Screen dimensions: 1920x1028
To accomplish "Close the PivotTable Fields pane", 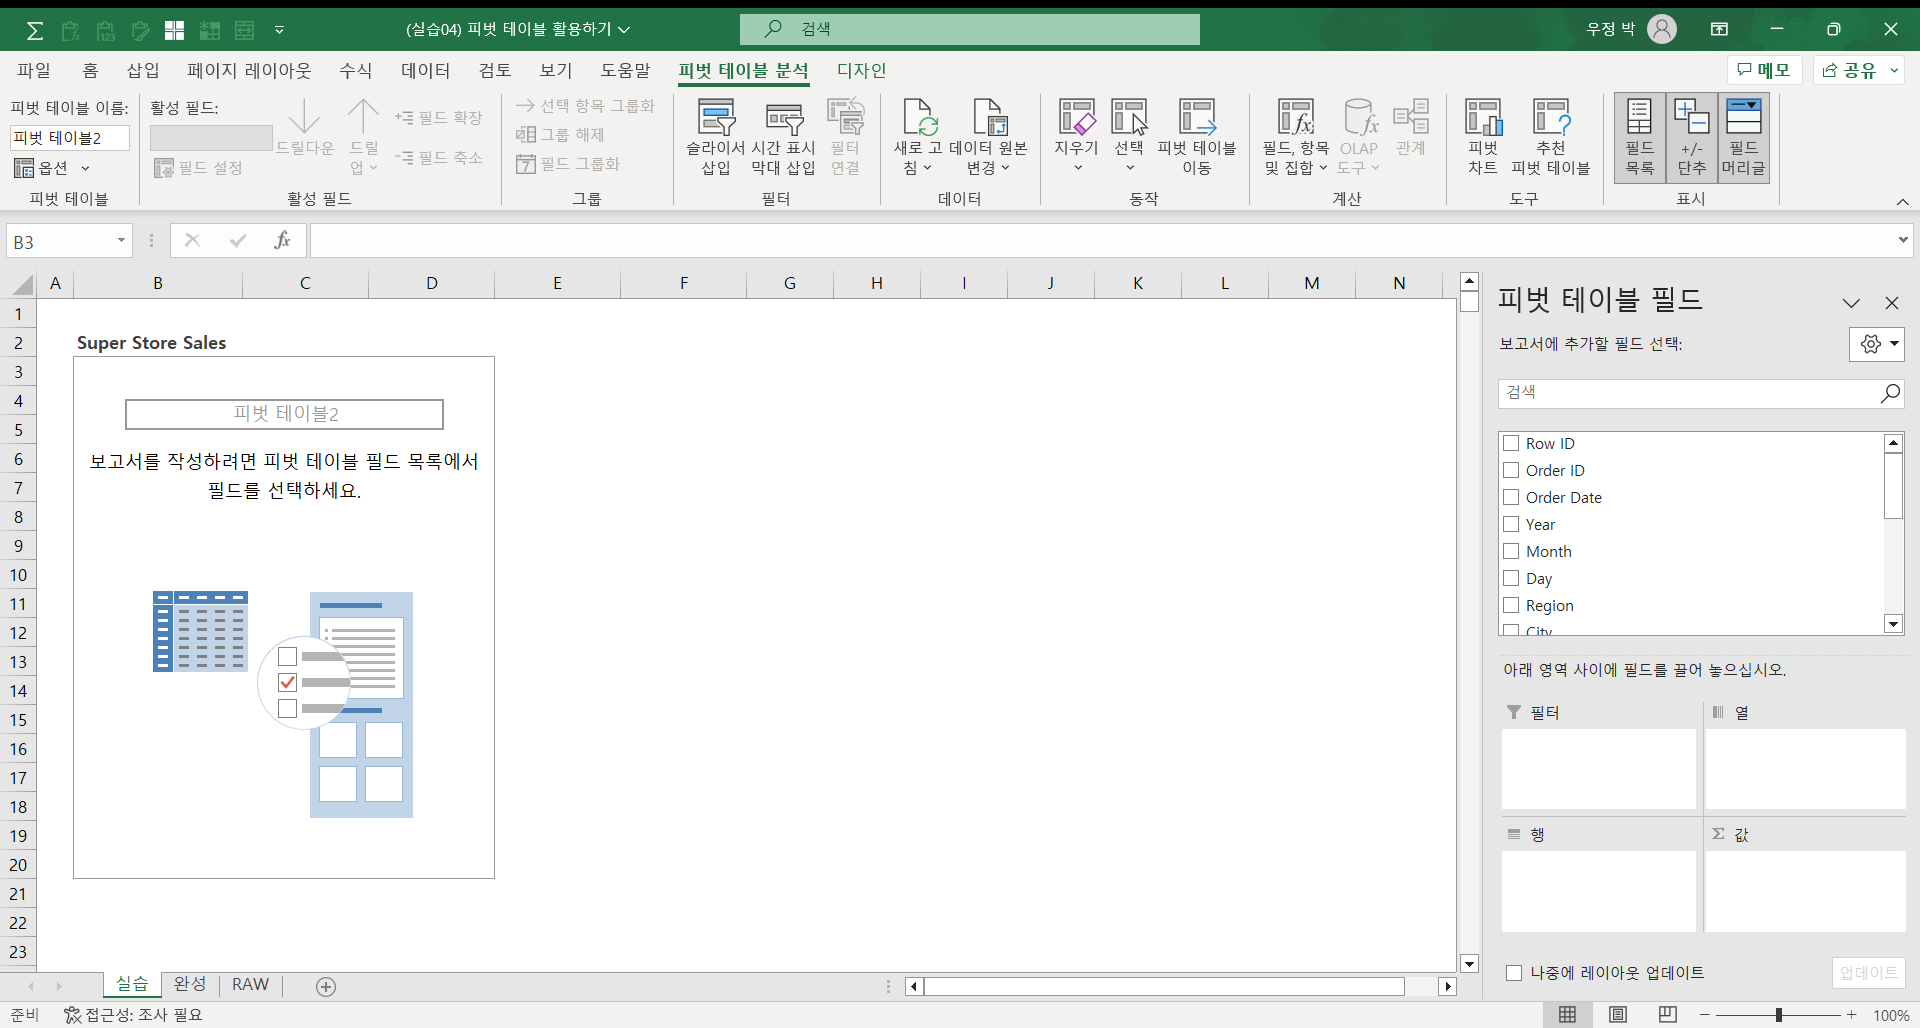I will pyautogui.click(x=1892, y=303).
